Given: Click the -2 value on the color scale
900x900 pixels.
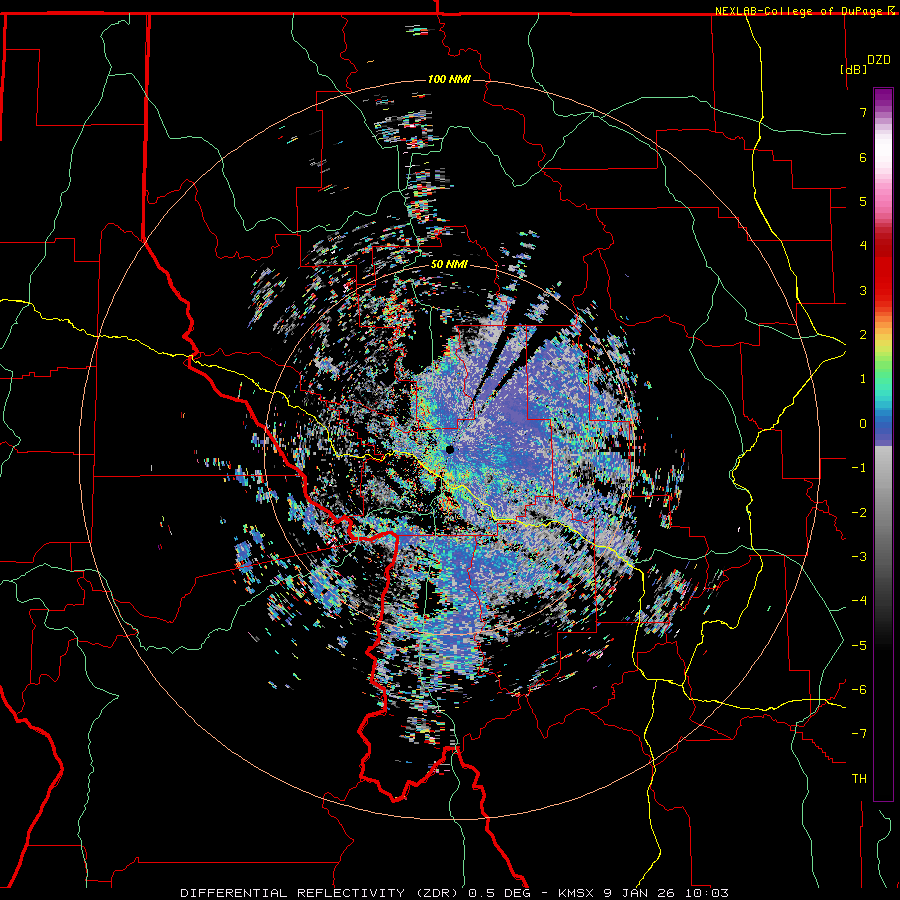Looking at the screenshot, I should [859, 513].
